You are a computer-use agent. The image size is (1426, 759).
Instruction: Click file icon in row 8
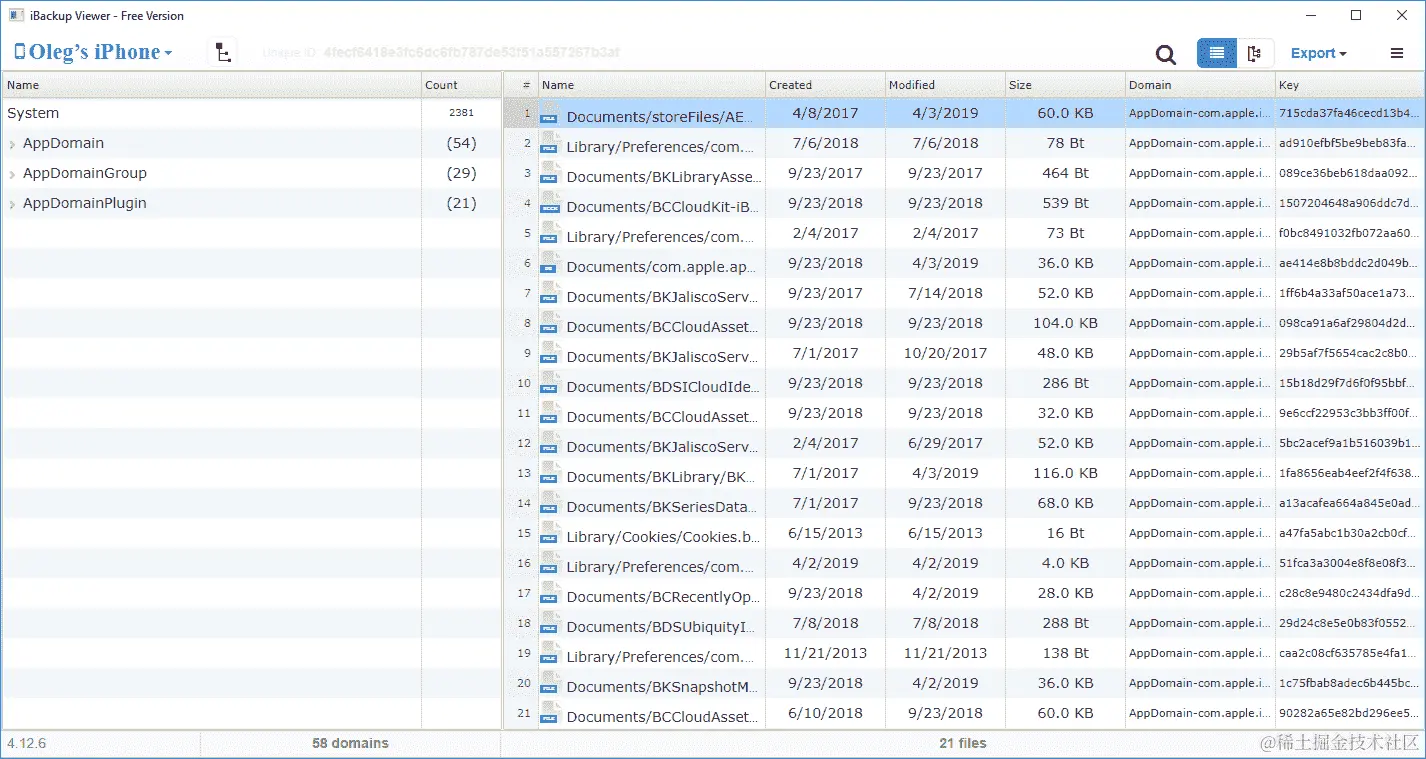coord(550,323)
